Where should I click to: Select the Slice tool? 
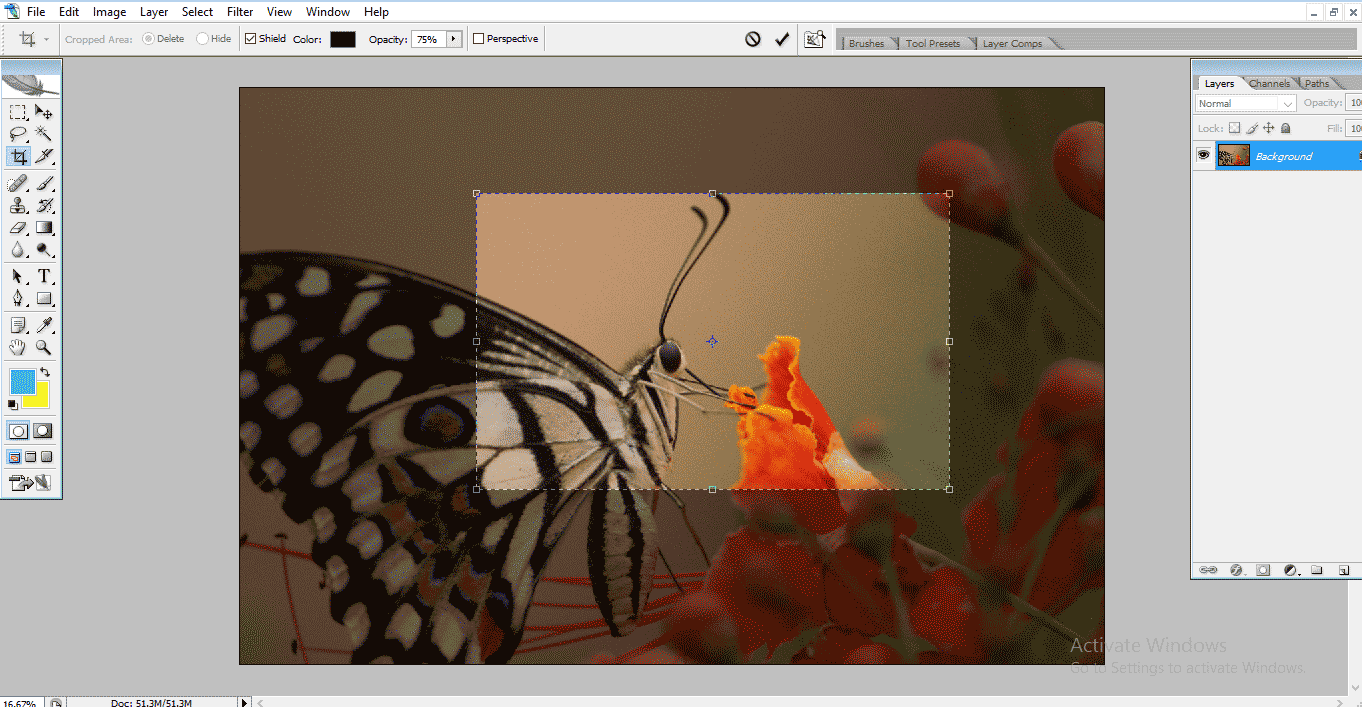(44, 156)
